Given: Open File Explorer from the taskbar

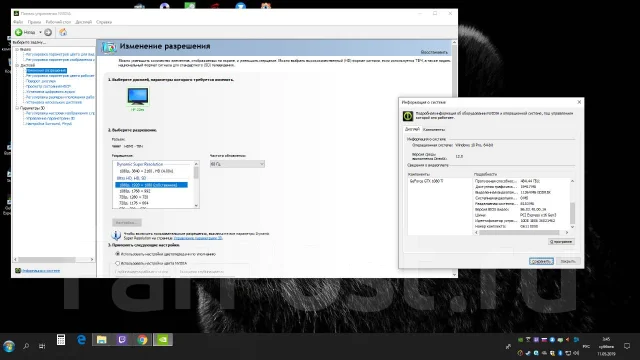Looking at the screenshot, I should tap(102, 340).
